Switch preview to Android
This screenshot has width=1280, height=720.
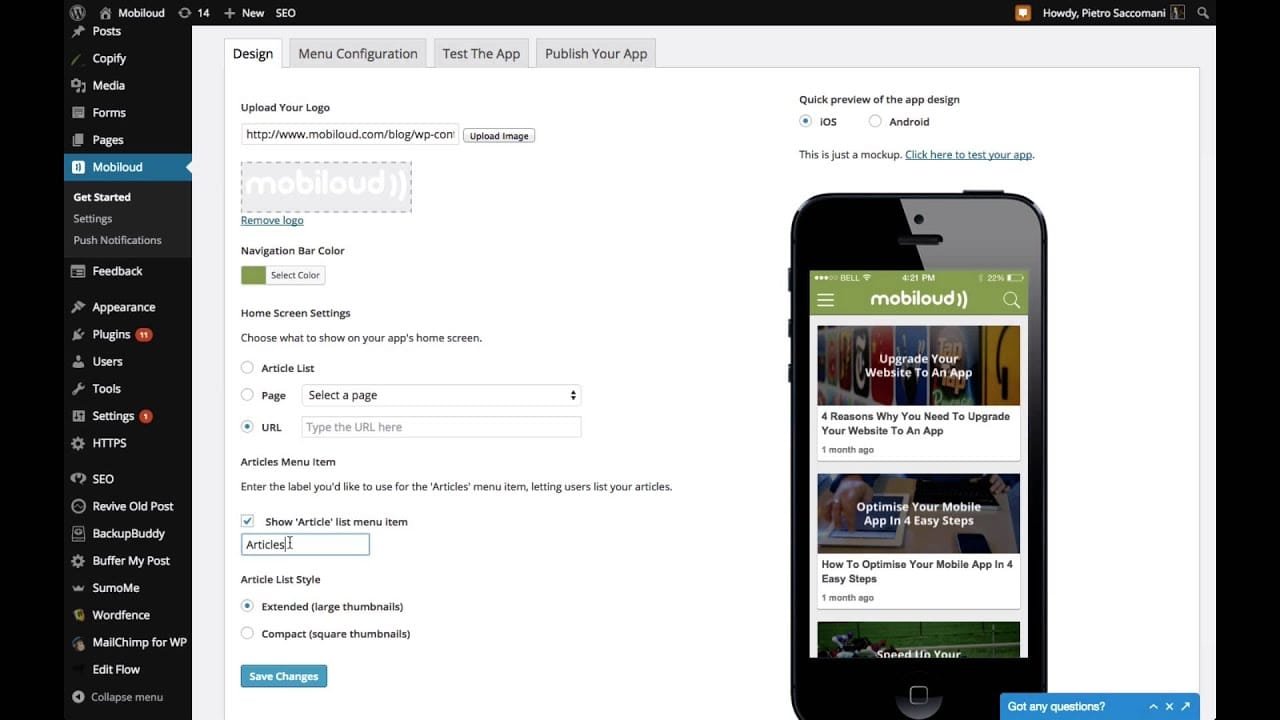[875, 121]
